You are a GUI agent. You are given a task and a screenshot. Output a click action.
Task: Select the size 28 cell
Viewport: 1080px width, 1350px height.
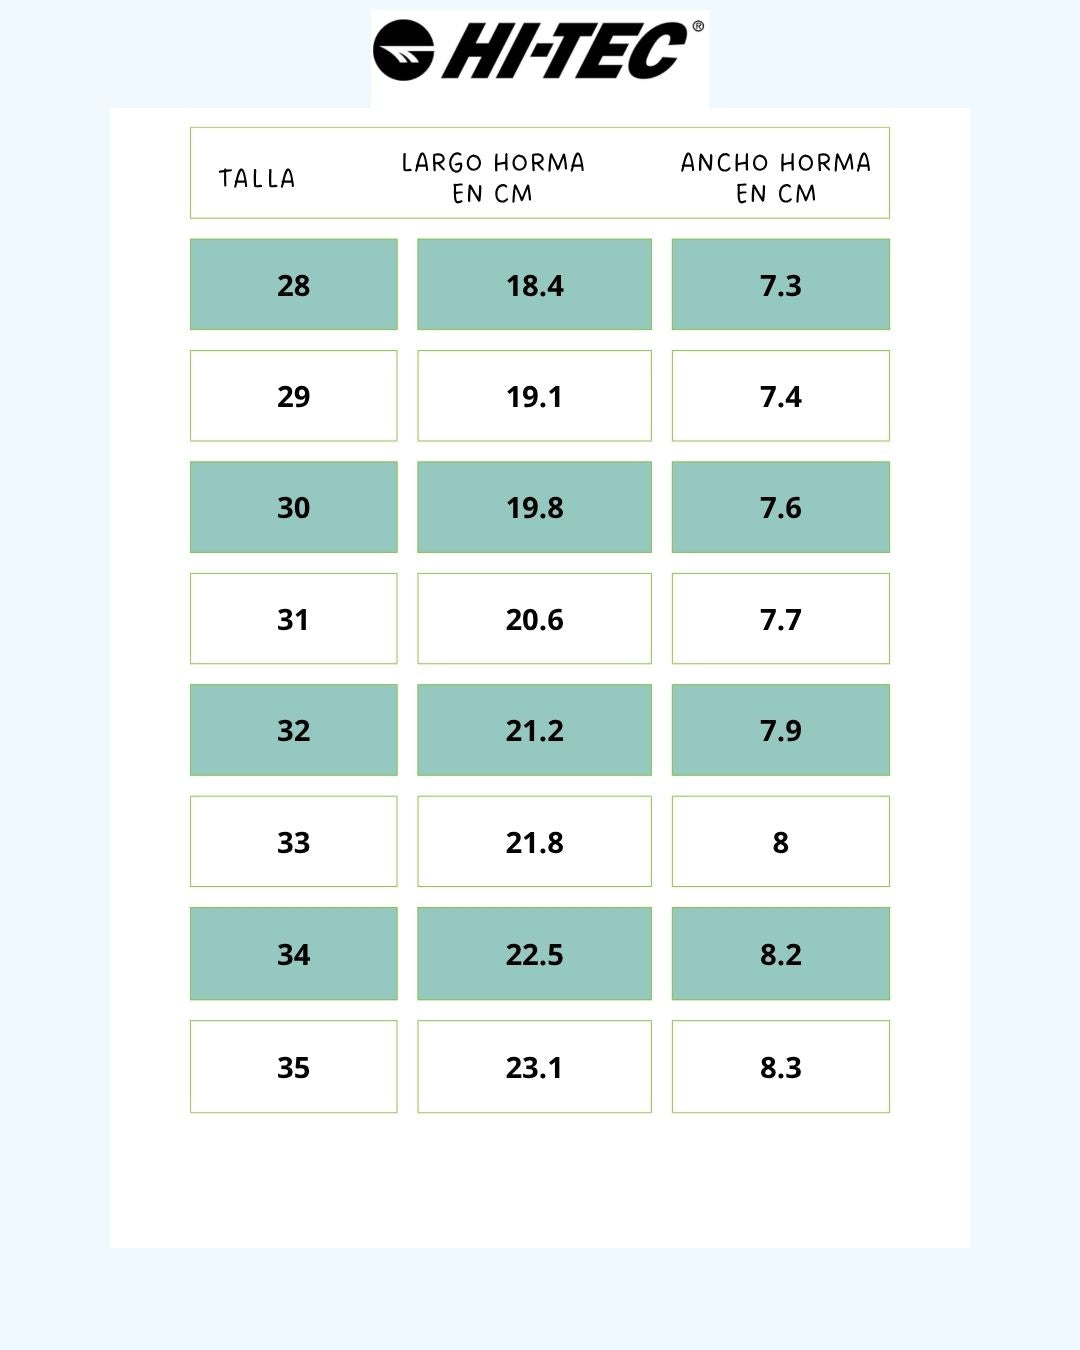click(293, 285)
